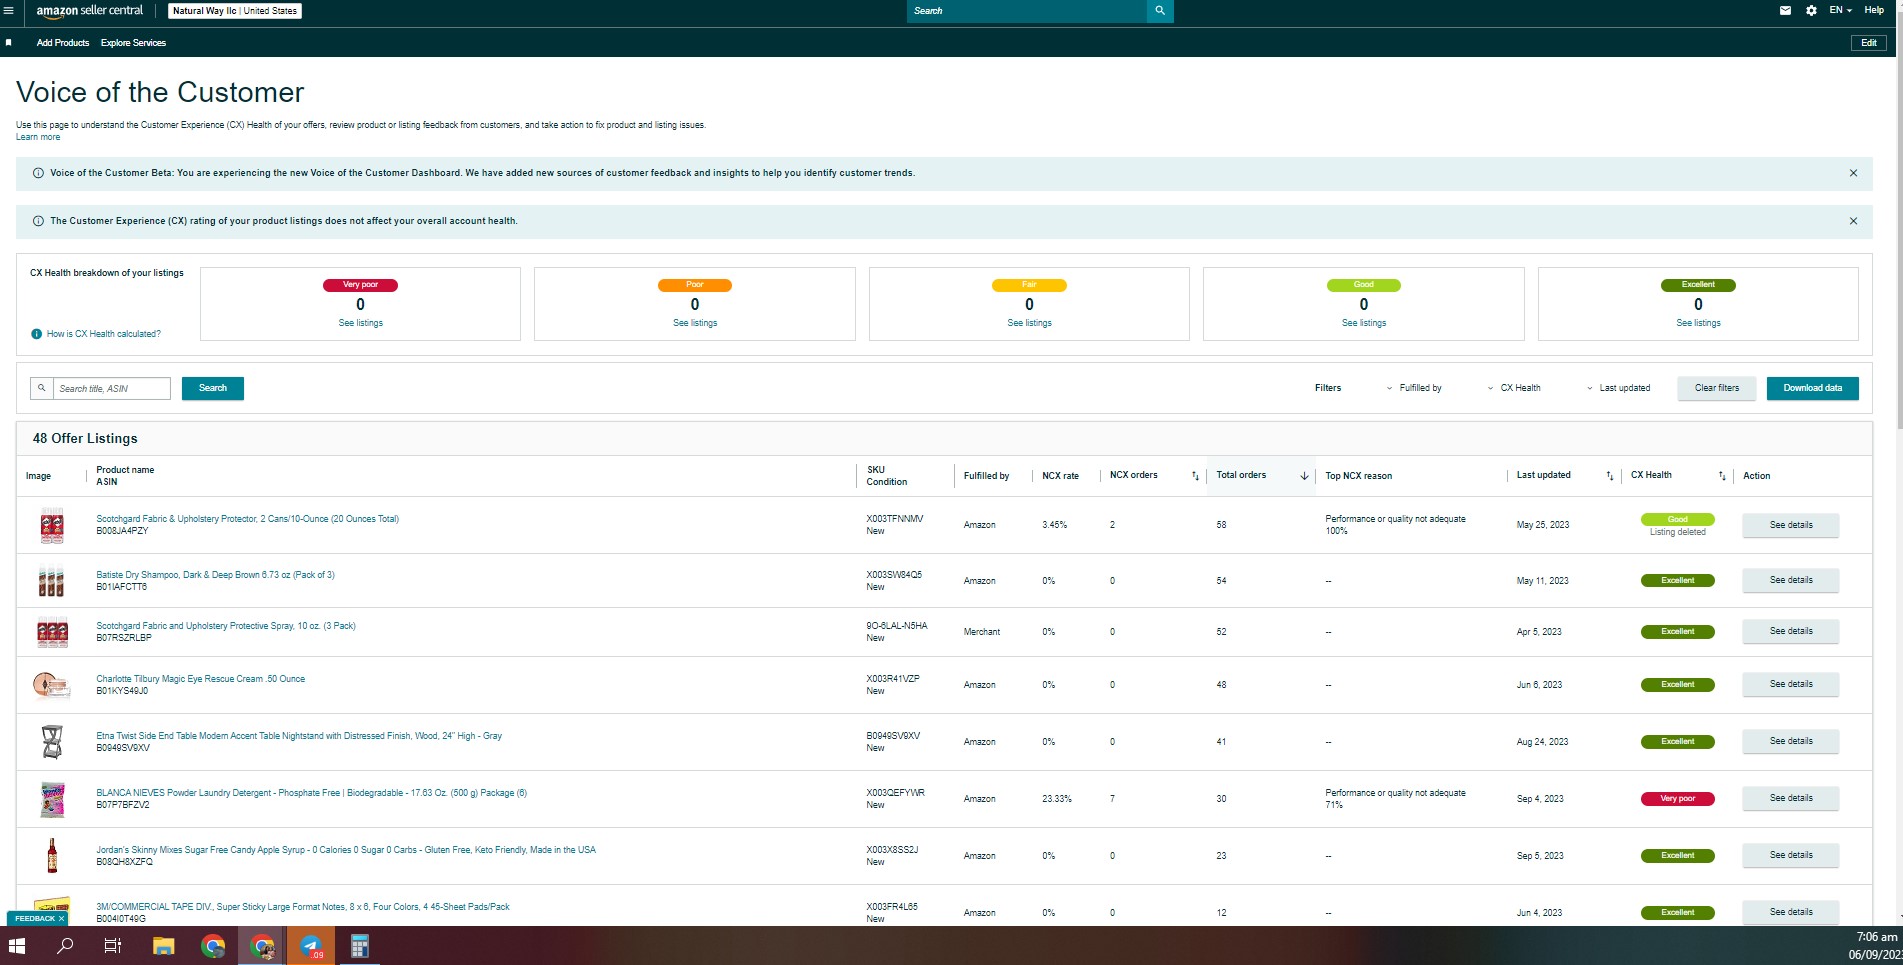Click the bookmark icon beside Add Products

[9, 43]
